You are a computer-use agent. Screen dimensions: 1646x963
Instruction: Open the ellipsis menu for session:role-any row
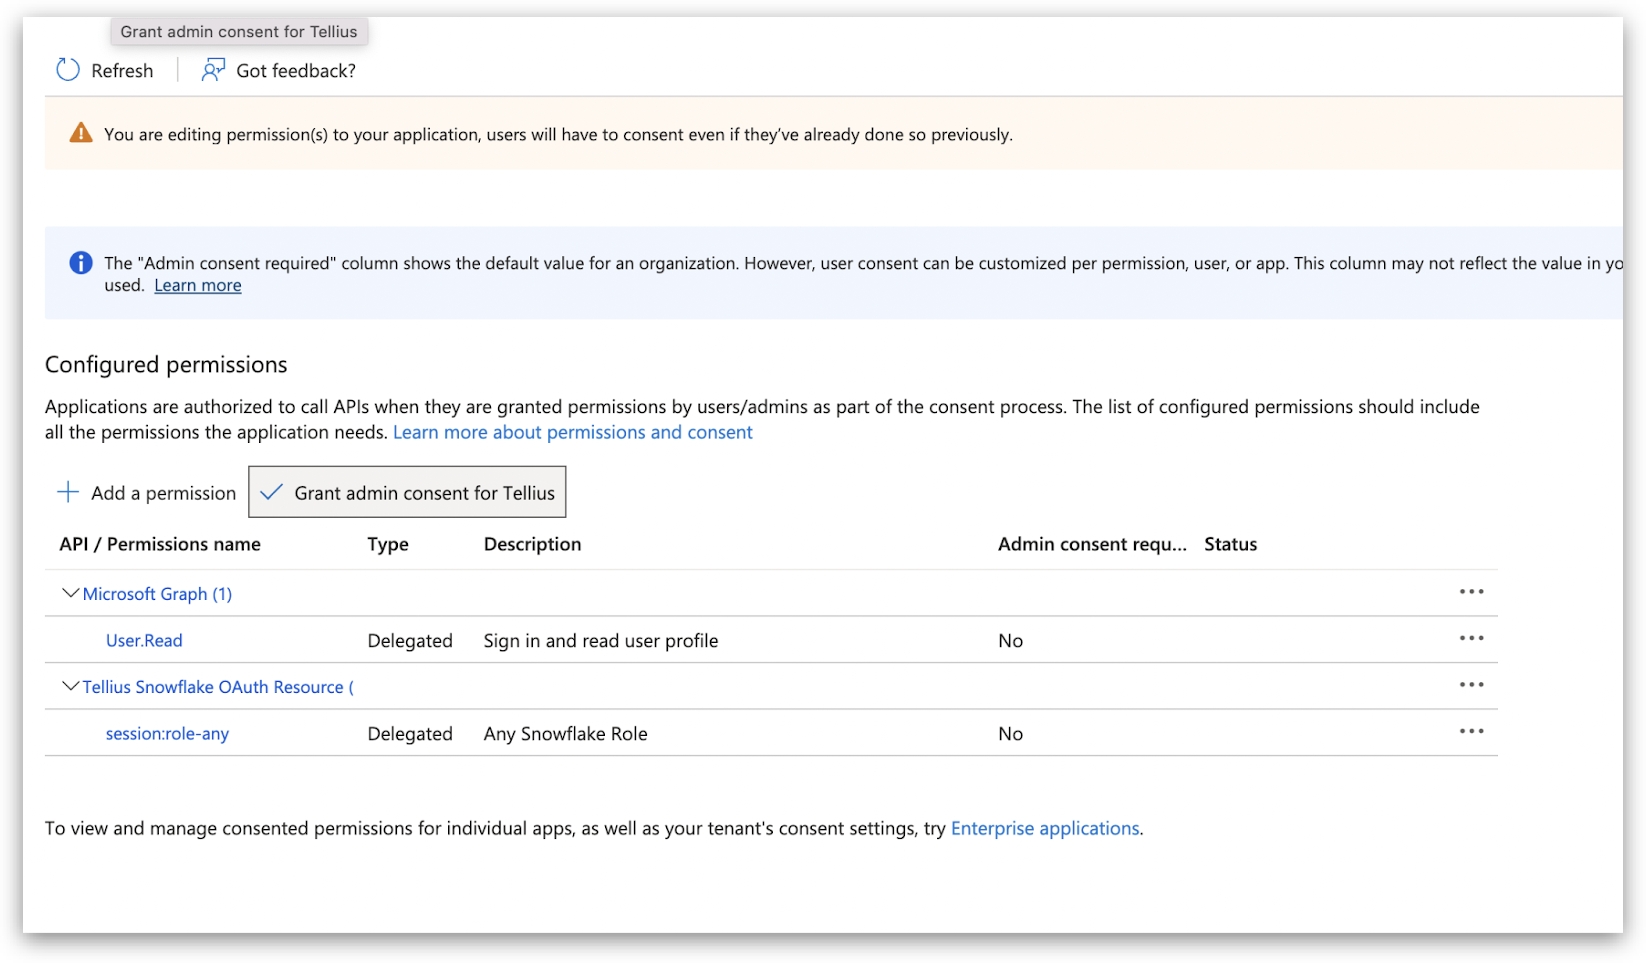(x=1471, y=732)
